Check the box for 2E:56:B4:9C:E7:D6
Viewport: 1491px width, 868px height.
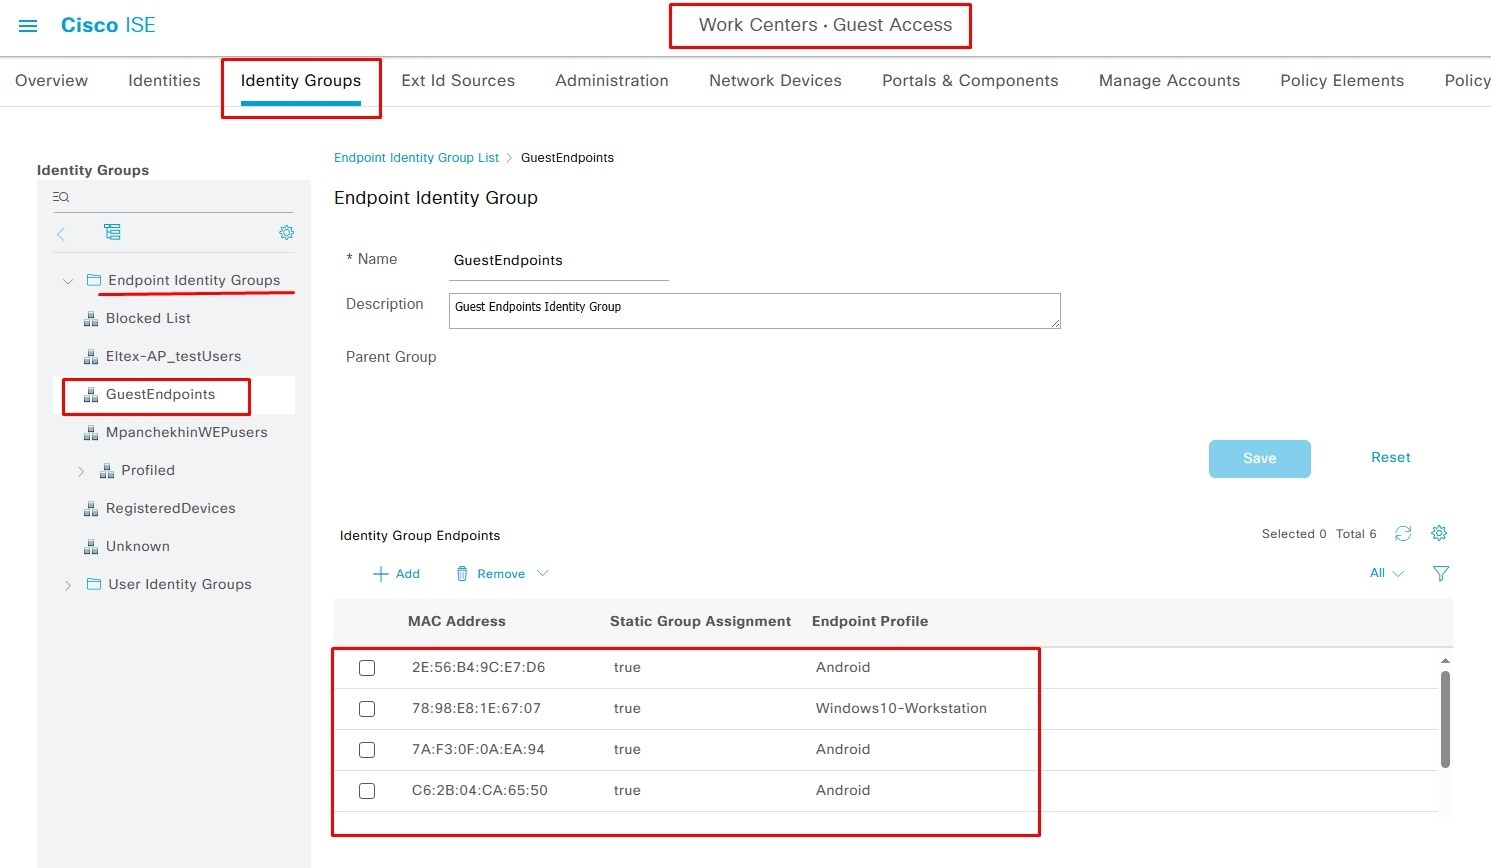coord(367,668)
